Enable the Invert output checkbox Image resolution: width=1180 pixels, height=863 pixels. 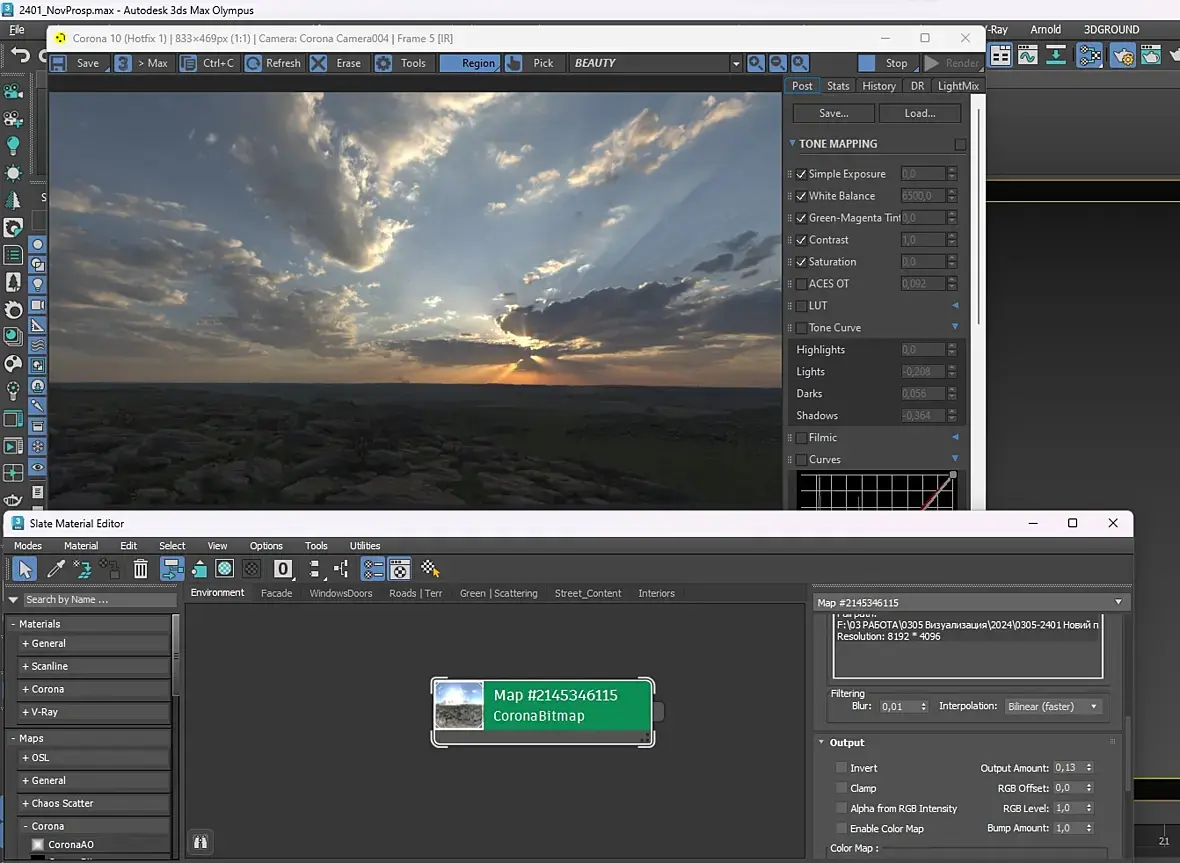pyautogui.click(x=841, y=768)
